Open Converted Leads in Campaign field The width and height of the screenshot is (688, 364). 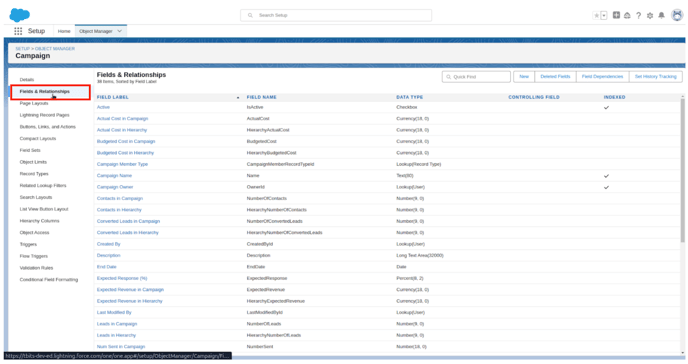click(128, 221)
